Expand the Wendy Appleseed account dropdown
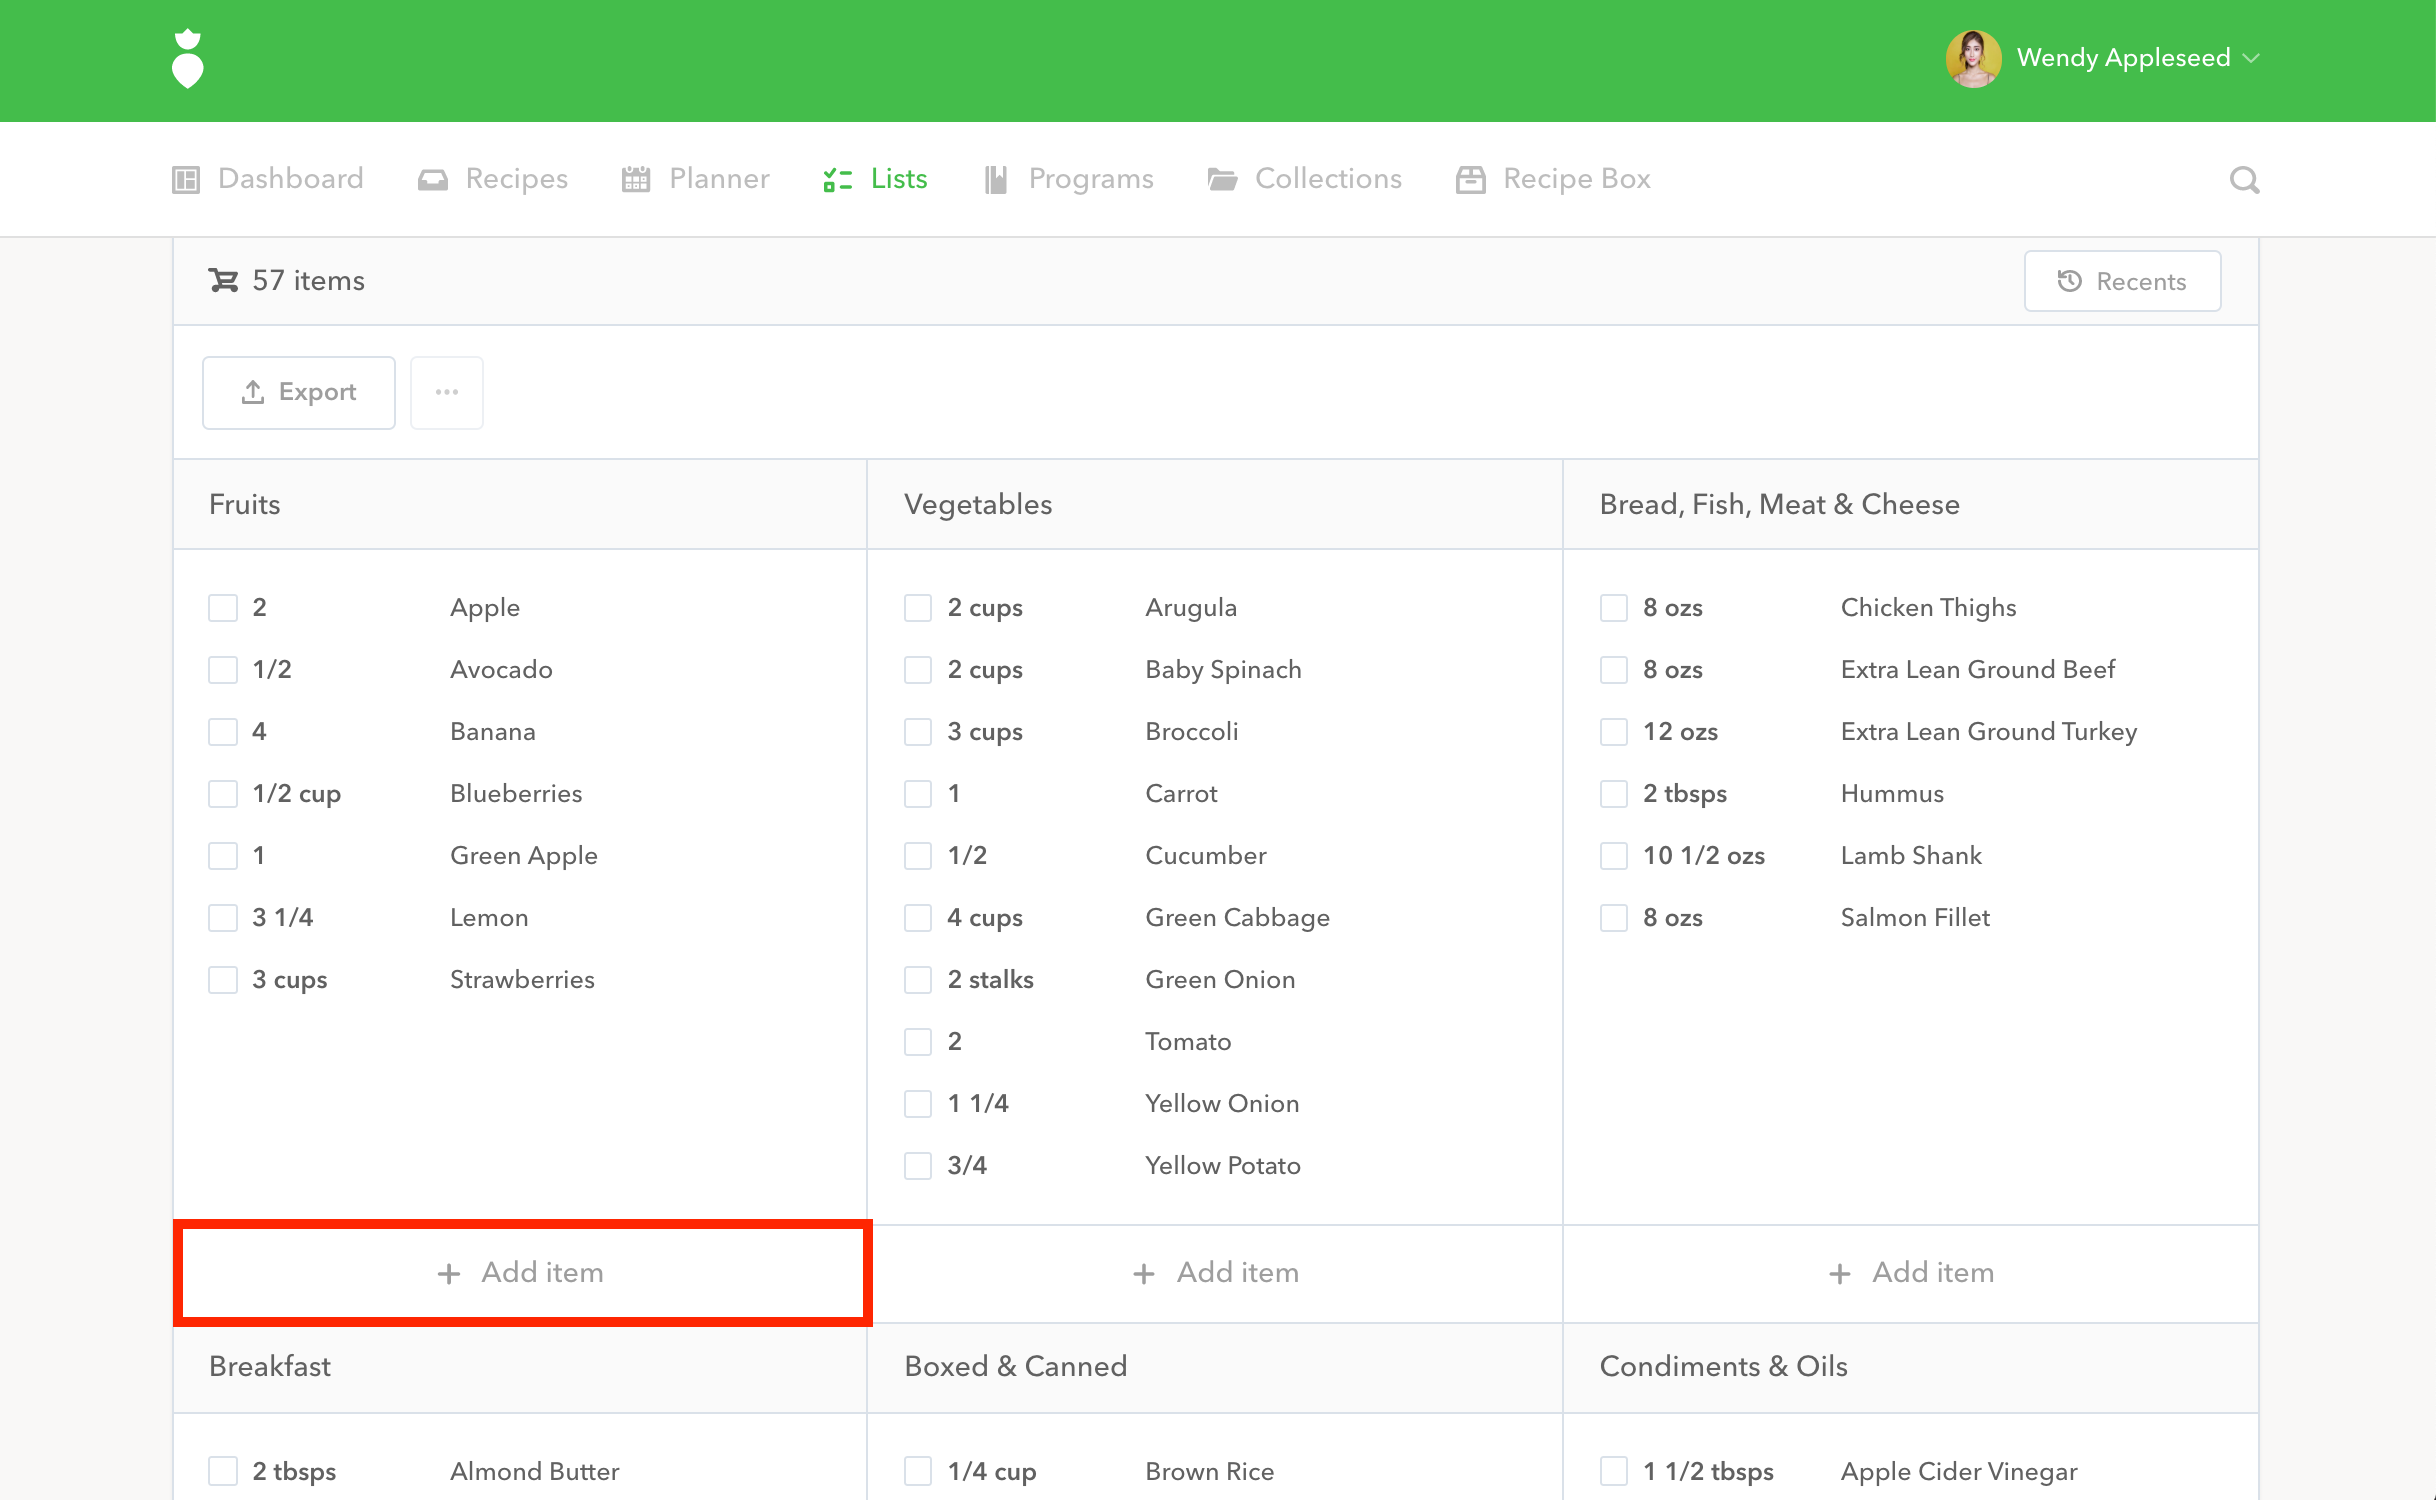The height and width of the screenshot is (1500, 2436). pos(2250,58)
